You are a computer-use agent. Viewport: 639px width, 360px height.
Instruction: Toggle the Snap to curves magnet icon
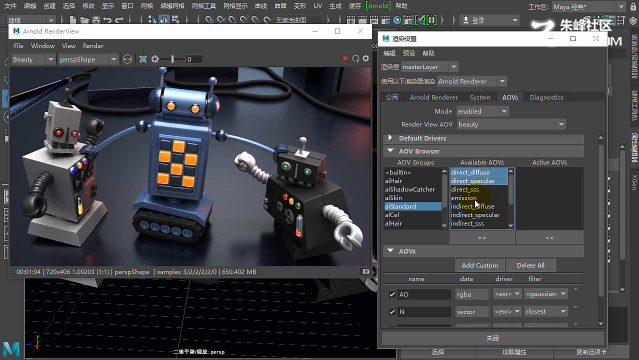point(221,20)
